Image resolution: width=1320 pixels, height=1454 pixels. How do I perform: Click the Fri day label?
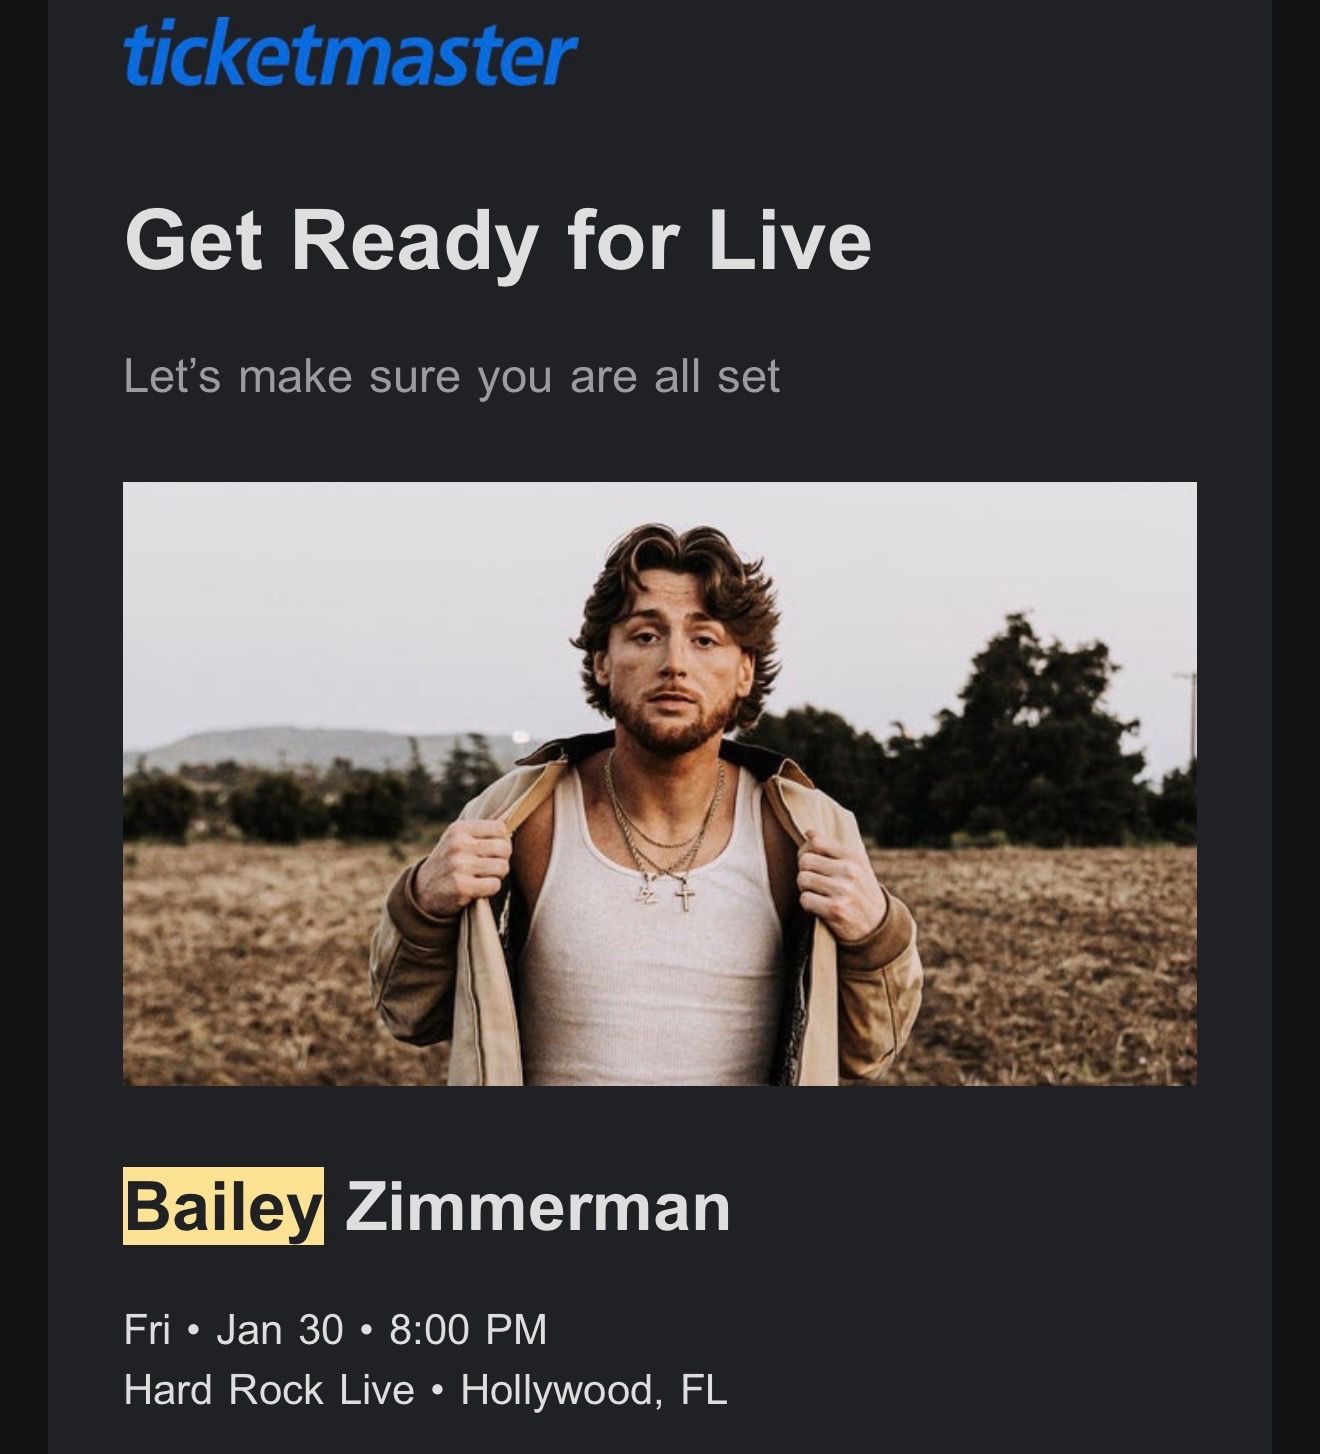click(147, 1329)
